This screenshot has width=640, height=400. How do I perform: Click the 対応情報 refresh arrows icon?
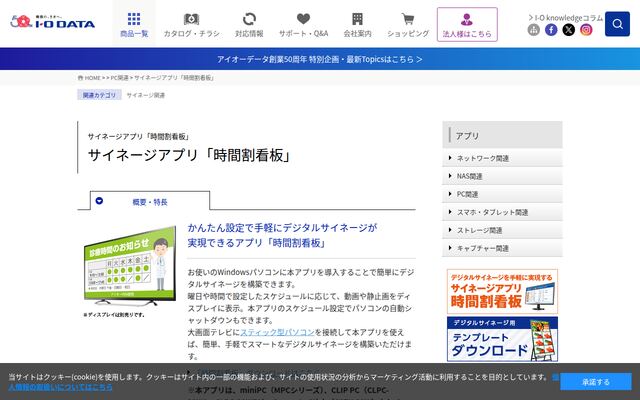(249, 19)
